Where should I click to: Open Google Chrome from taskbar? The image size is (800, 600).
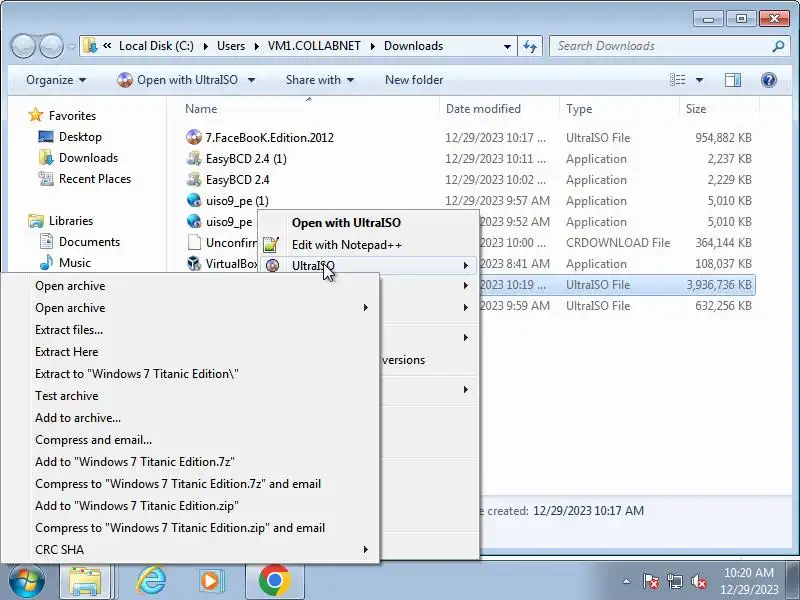(x=274, y=581)
